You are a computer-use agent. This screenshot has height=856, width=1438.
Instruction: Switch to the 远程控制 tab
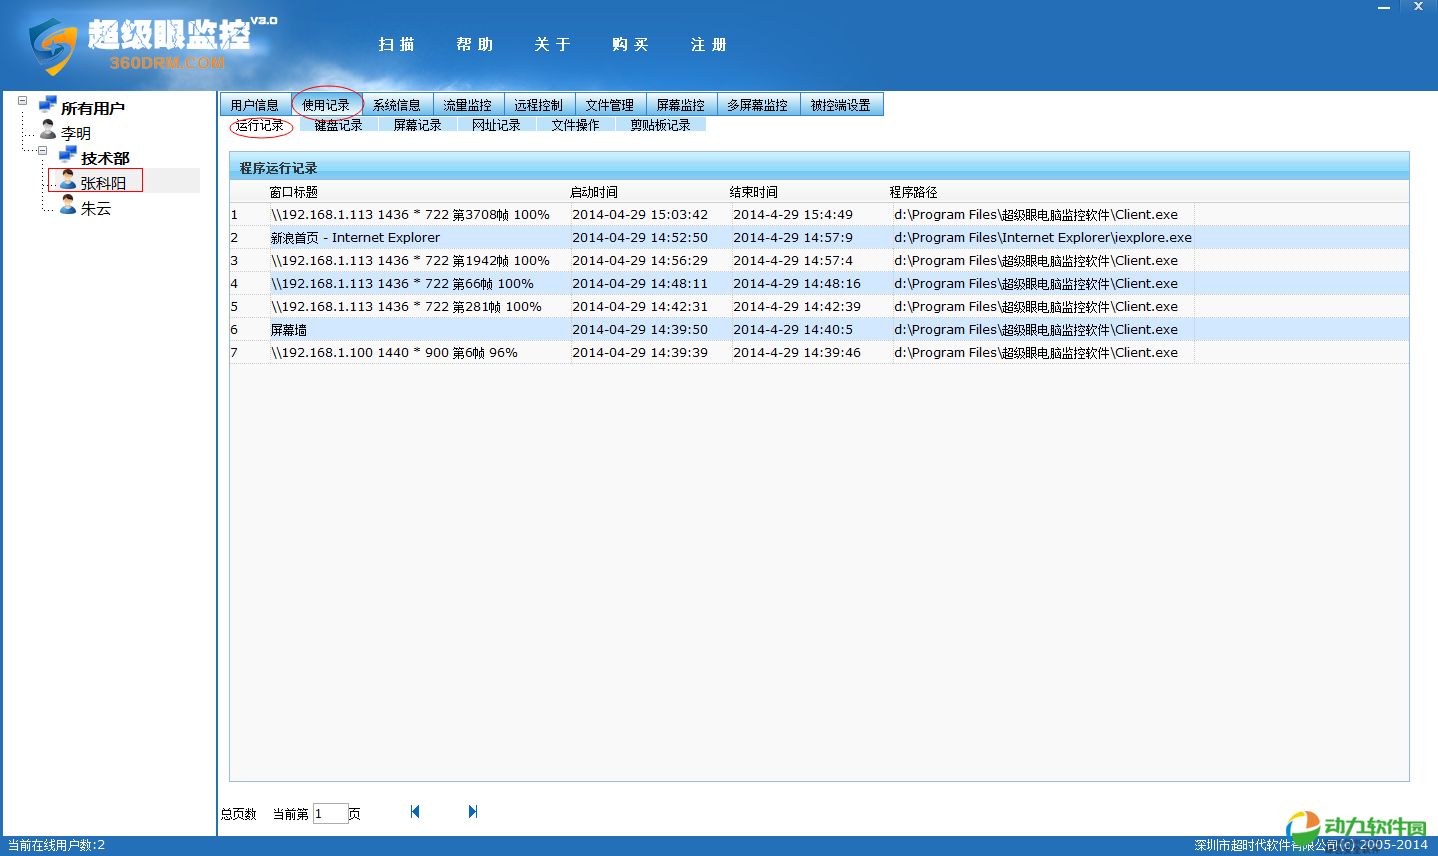tap(538, 105)
